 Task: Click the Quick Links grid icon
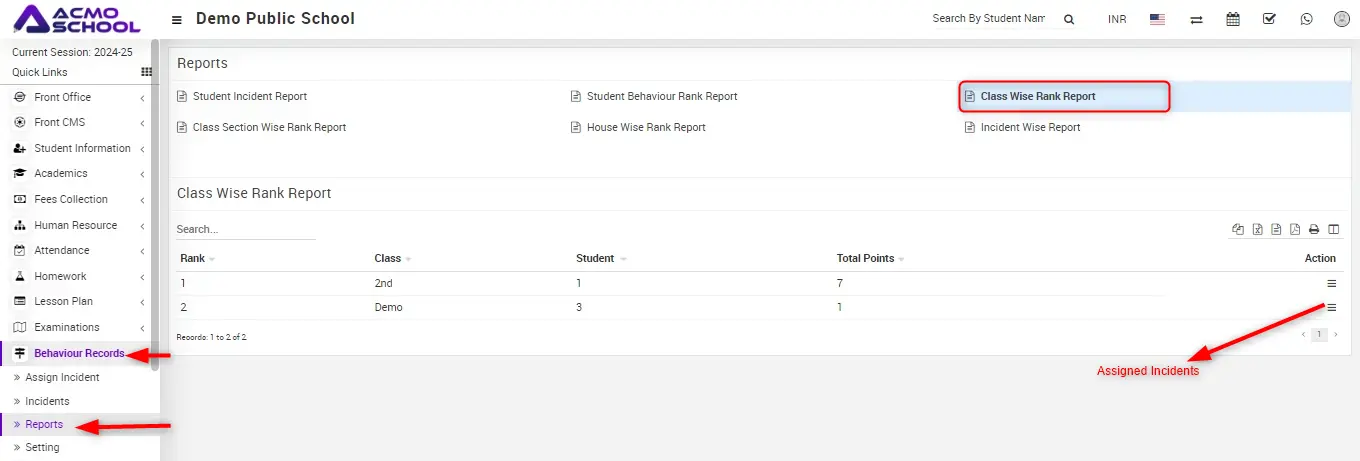tap(146, 72)
